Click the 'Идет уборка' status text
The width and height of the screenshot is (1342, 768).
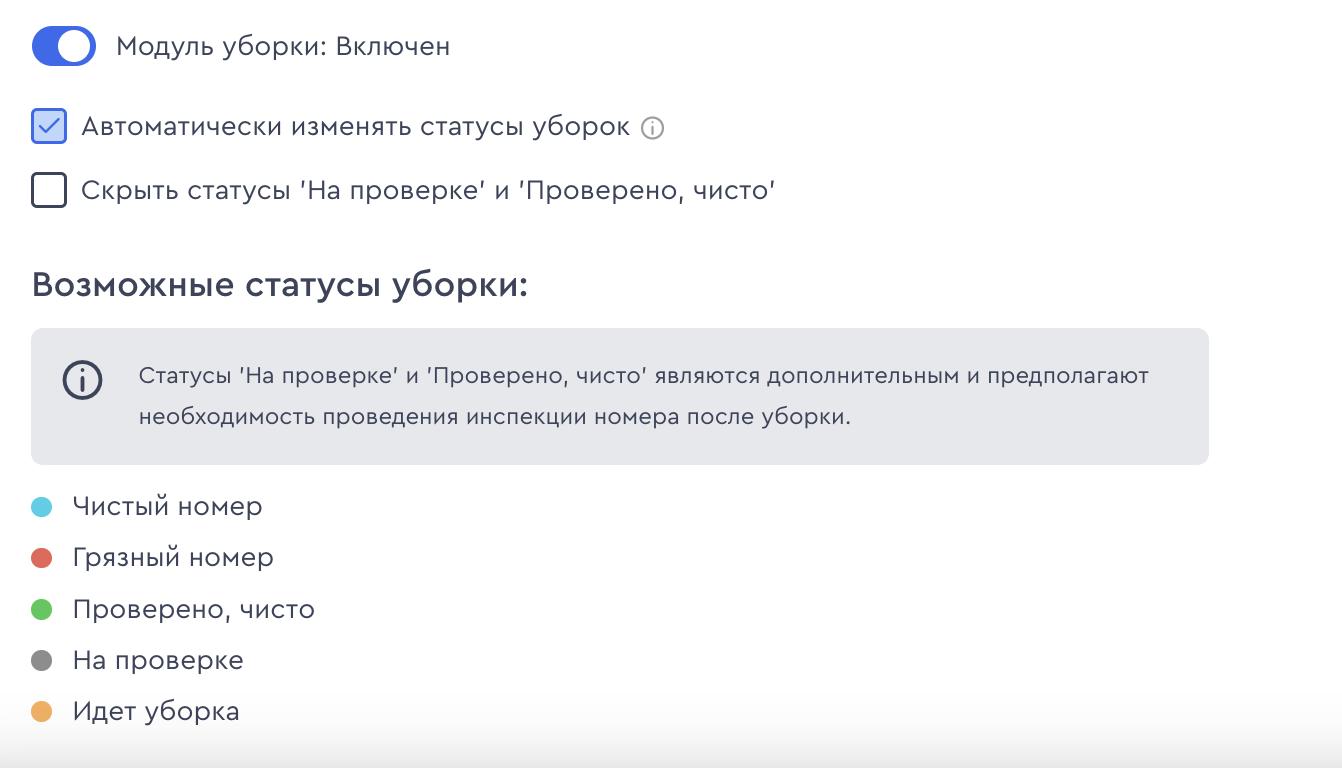click(156, 712)
